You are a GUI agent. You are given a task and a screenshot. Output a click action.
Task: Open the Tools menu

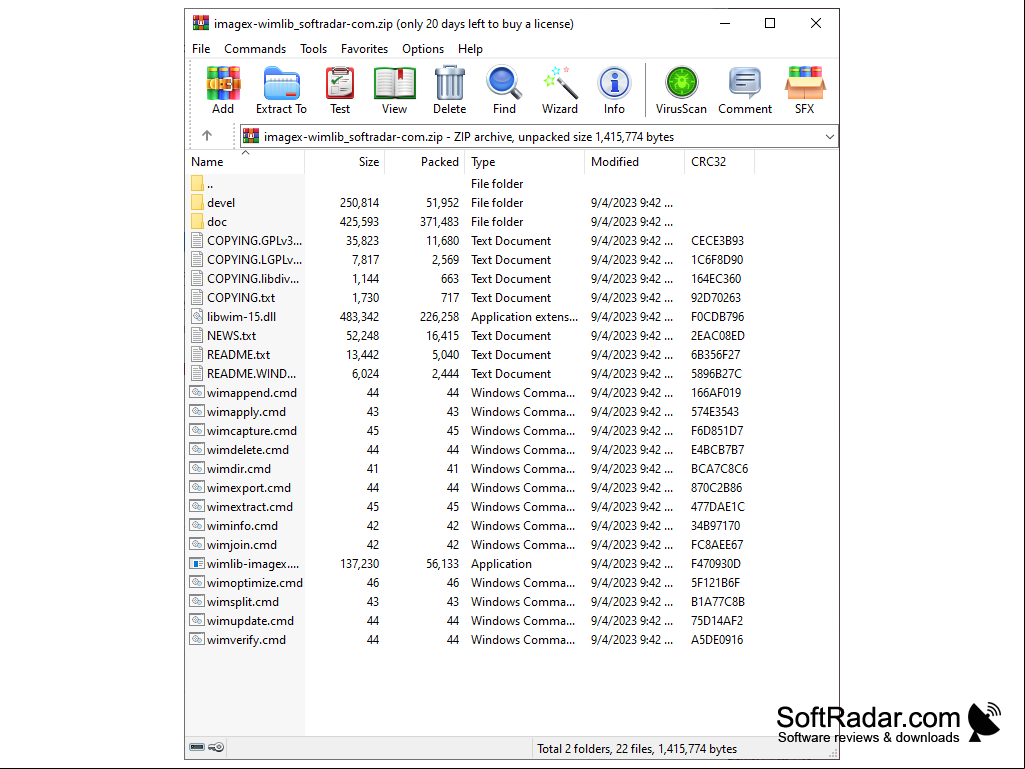[x=313, y=49]
